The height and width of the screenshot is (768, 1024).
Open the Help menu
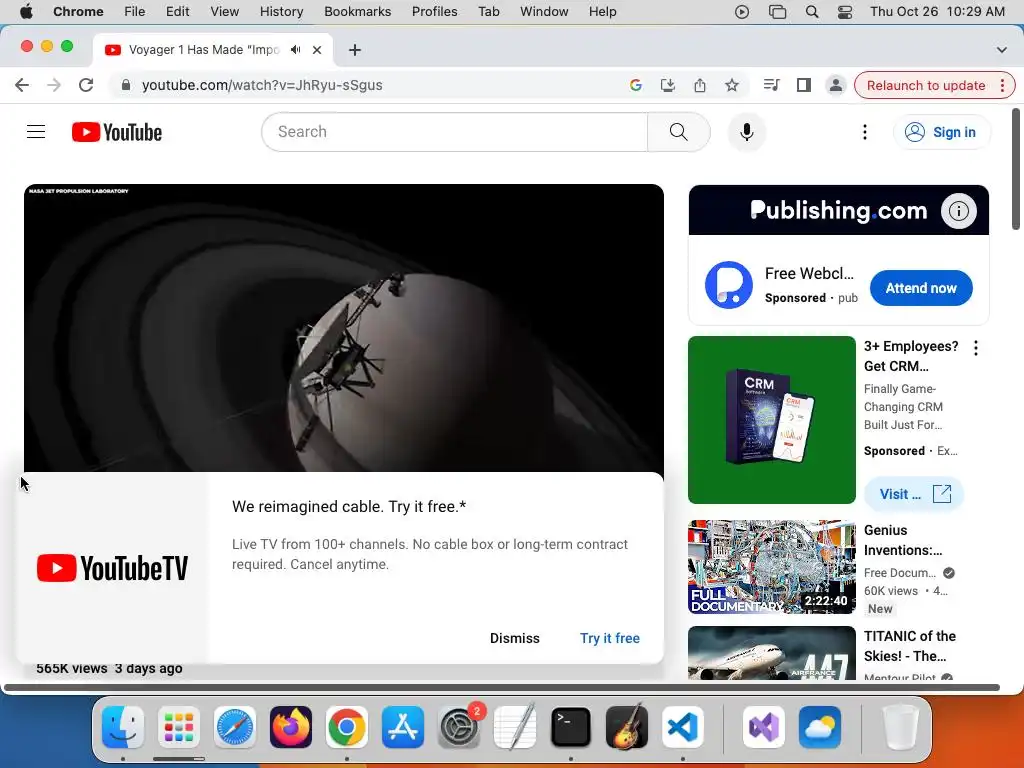pyautogui.click(x=602, y=11)
